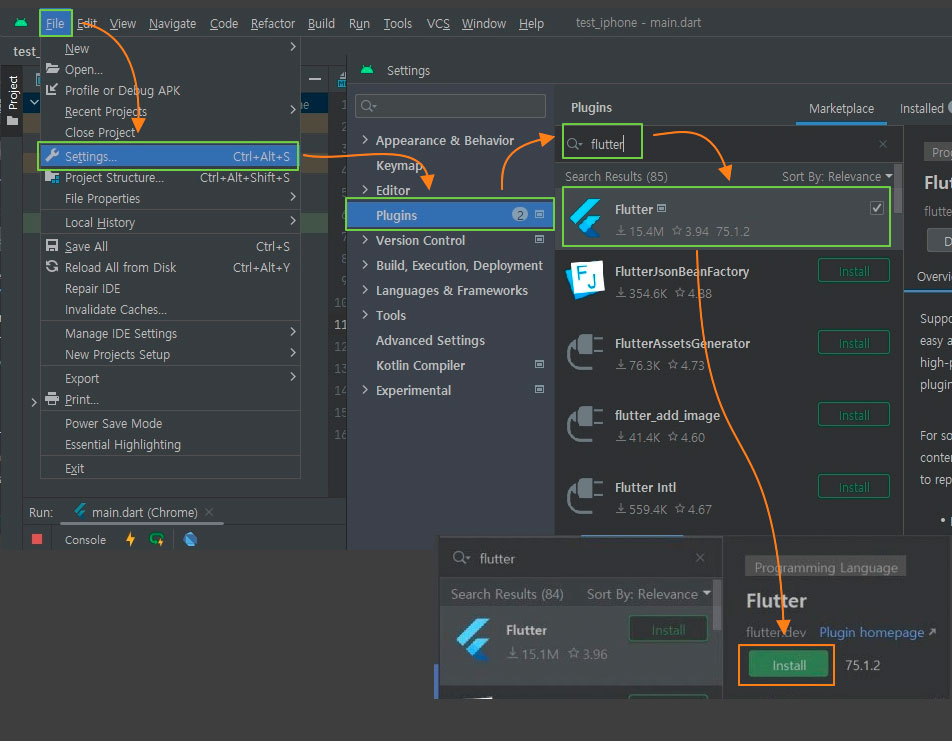Open the File menu
The height and width of the screenshot is (741, 952).
click(x=55, y=24)
